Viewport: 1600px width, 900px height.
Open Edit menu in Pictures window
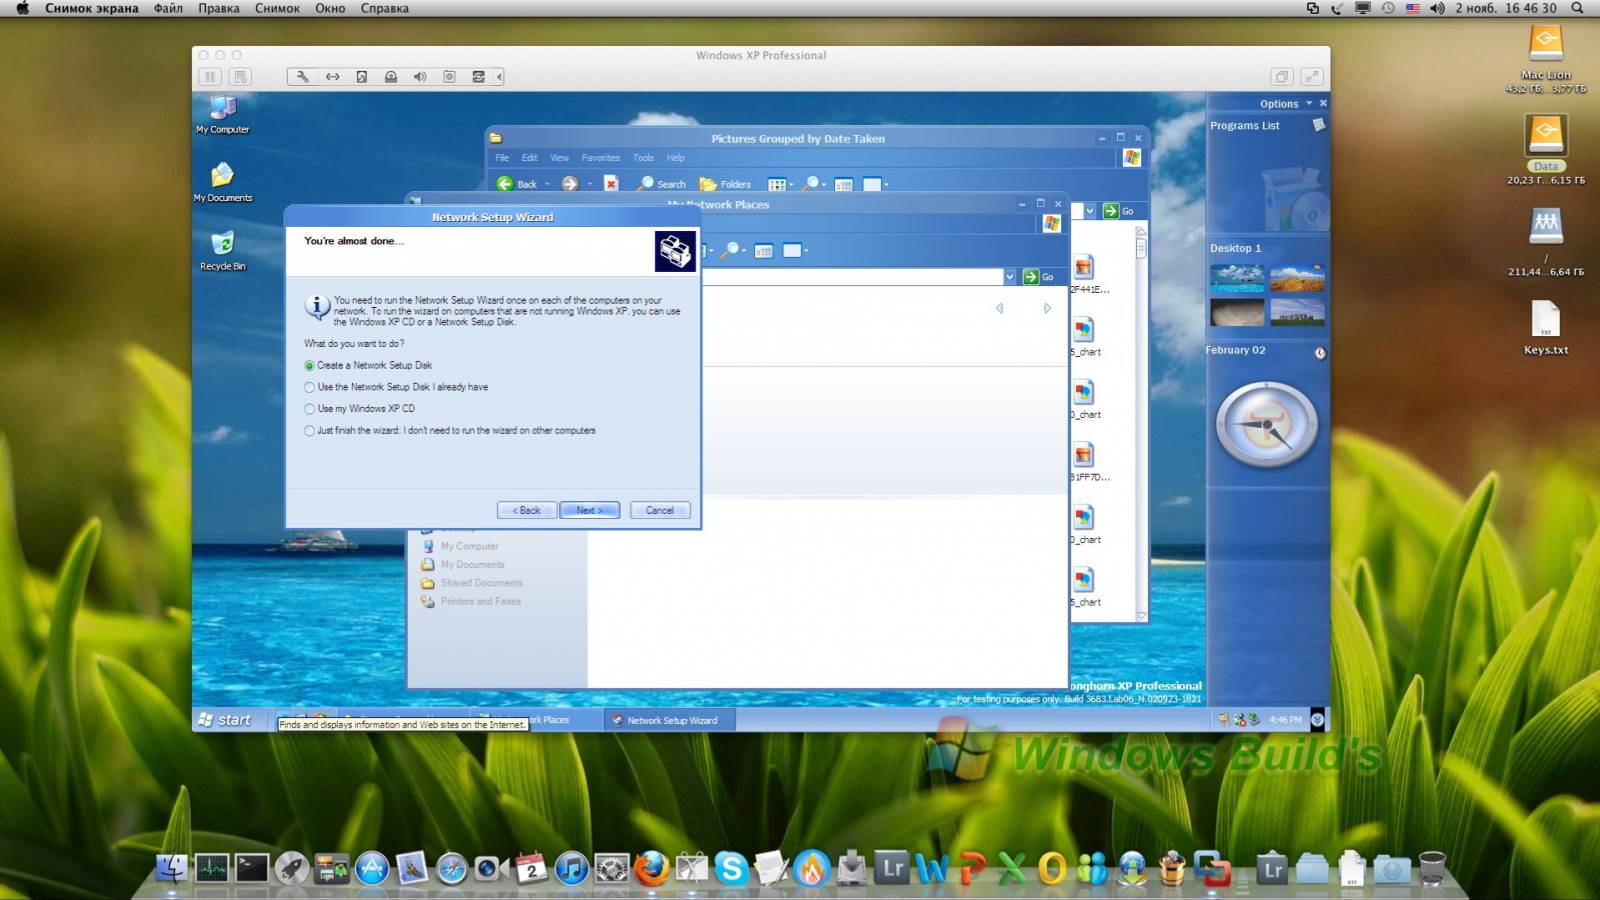[x=530, y=158]
